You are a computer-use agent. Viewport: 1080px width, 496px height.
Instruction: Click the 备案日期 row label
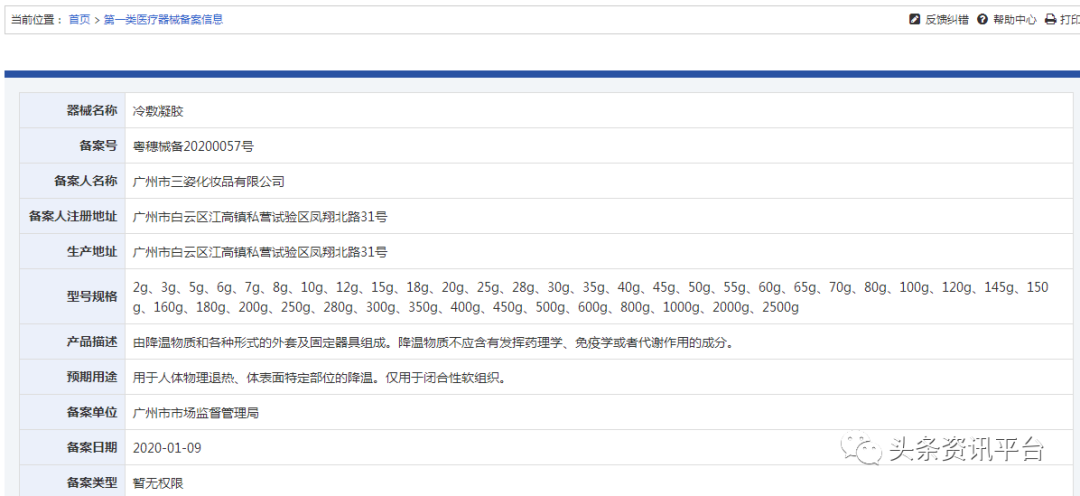(92, 448)
